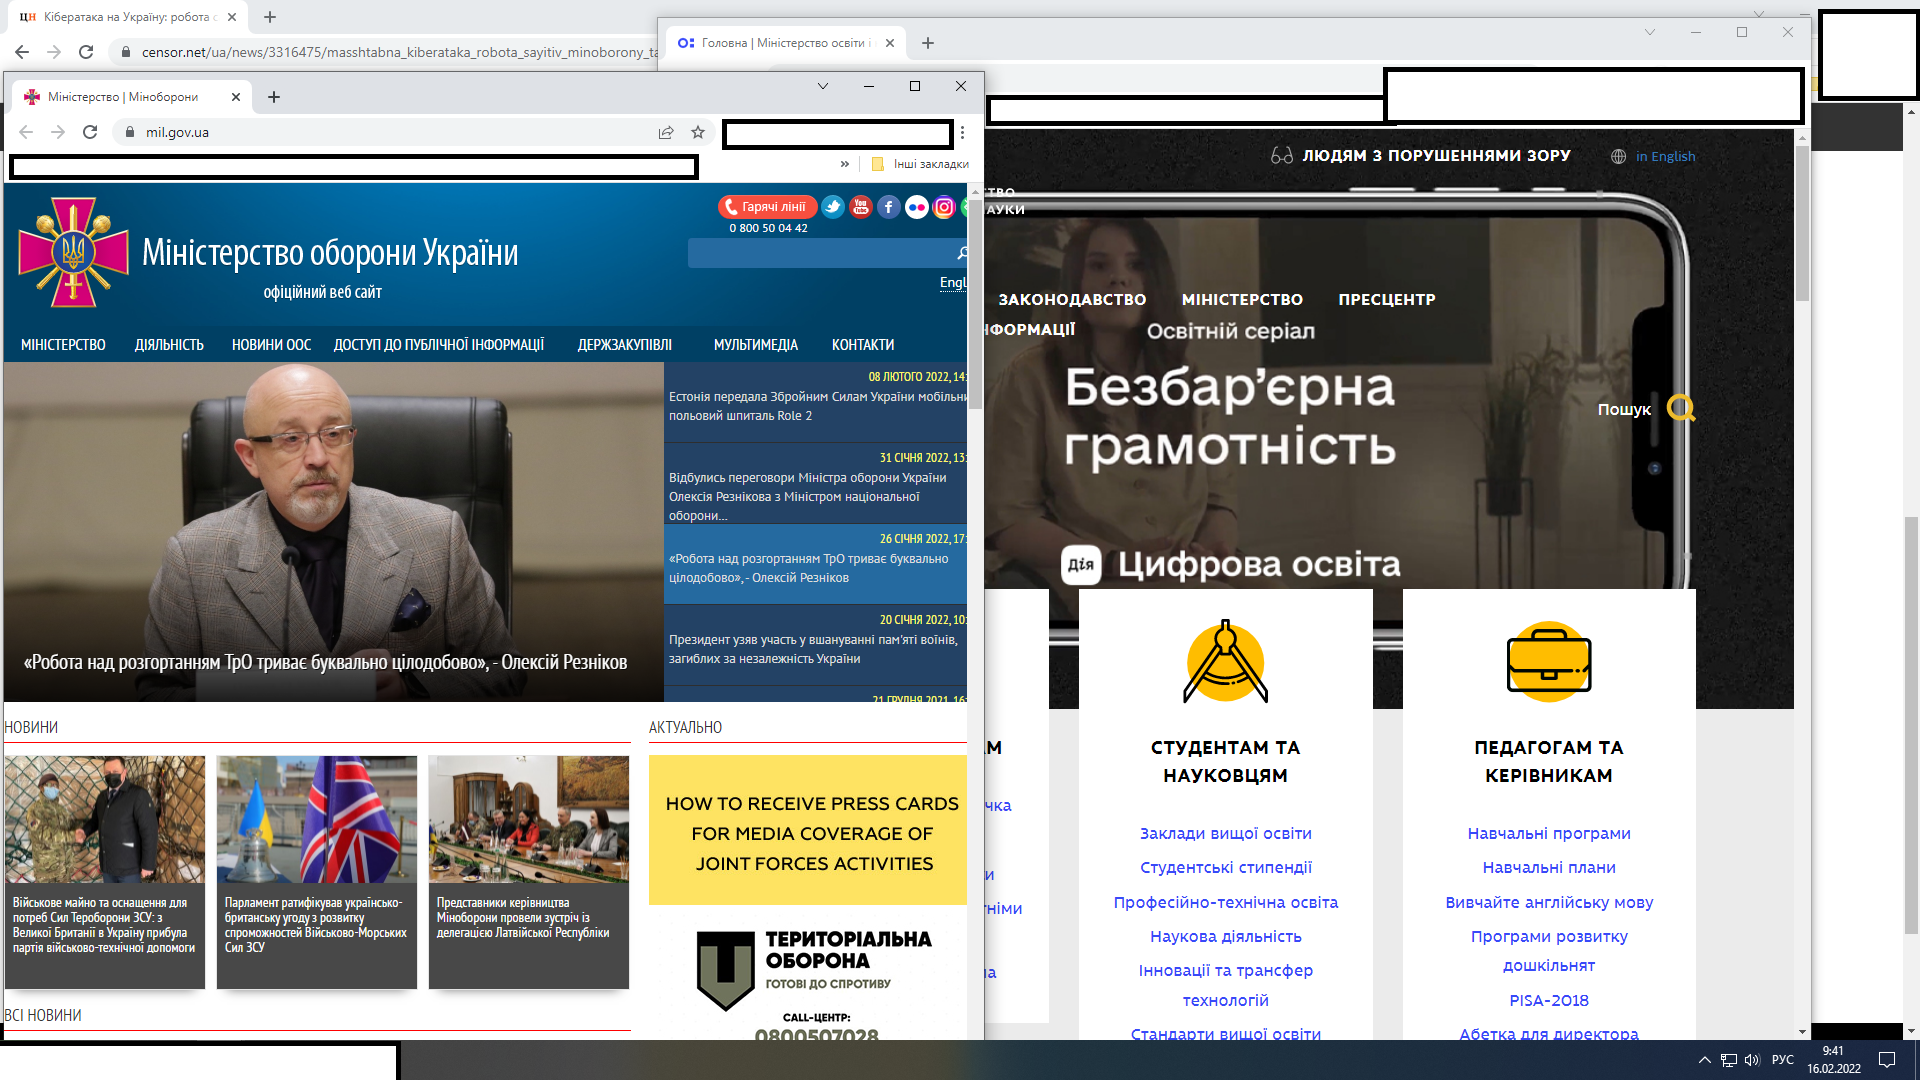Screen dimensions: 1920x1080
Task: Open ЛЮДЯМ З ПОРУШЕННЯМИ ЗОРУ accessibility link
Action: tap(1436, 156)
